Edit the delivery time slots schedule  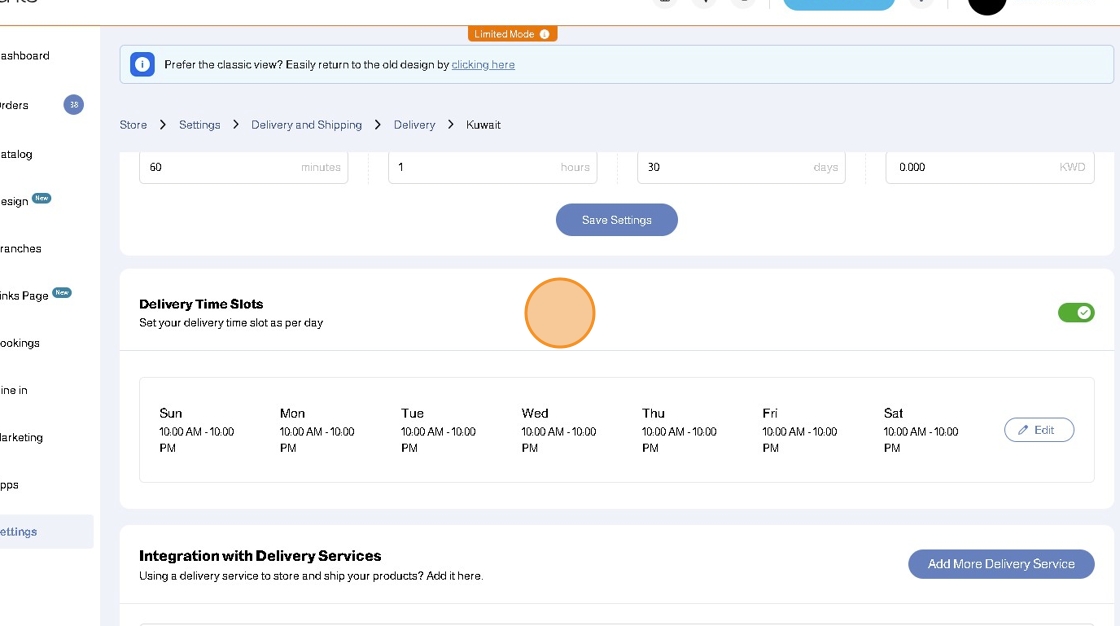[1038, 430]
